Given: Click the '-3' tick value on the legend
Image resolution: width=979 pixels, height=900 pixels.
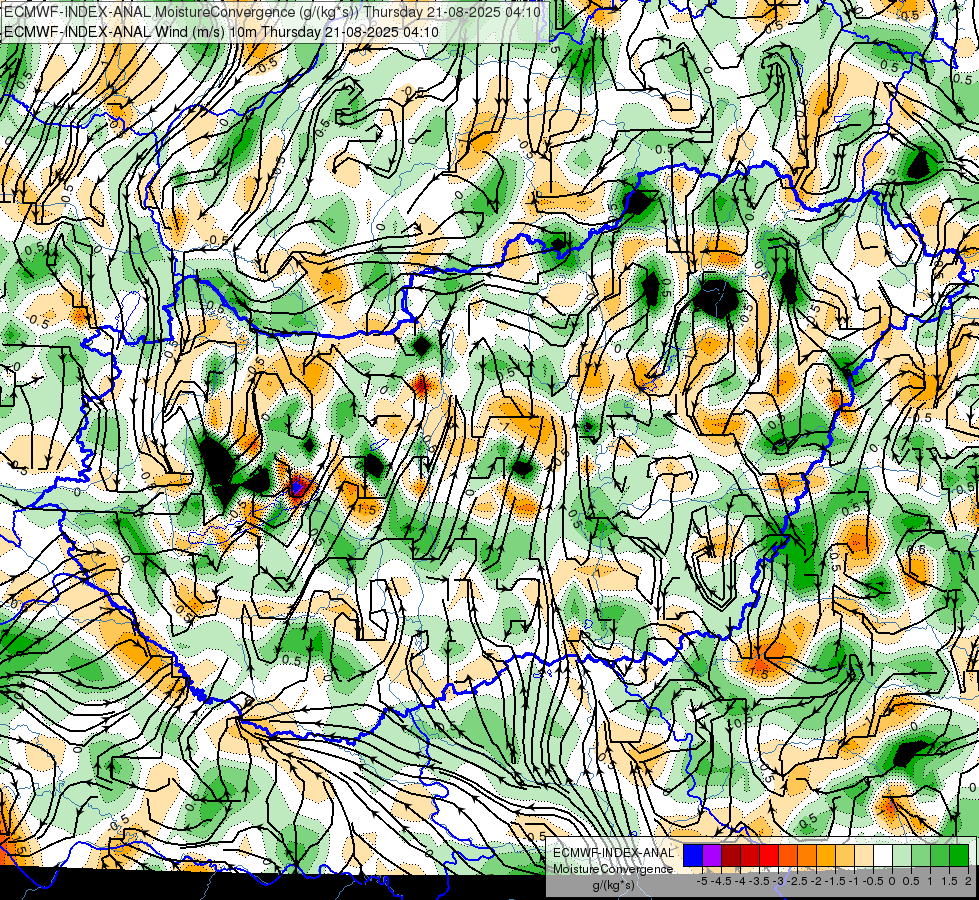Looking at the screenshot, I should pos(778,881).
